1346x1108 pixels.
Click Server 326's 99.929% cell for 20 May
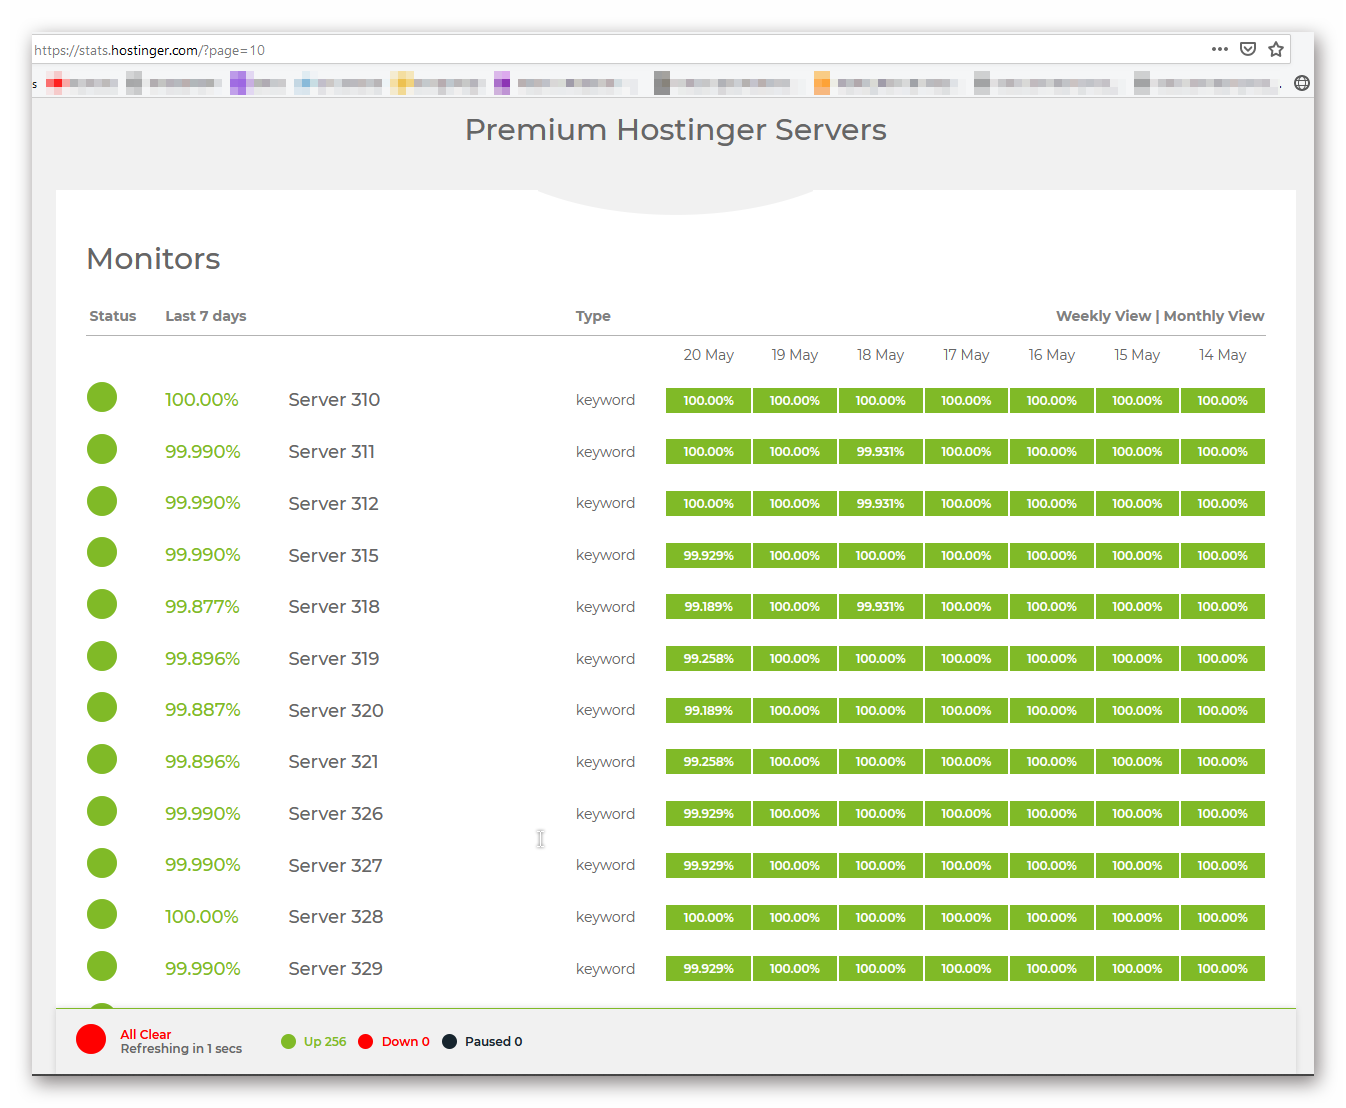(708, 814)
